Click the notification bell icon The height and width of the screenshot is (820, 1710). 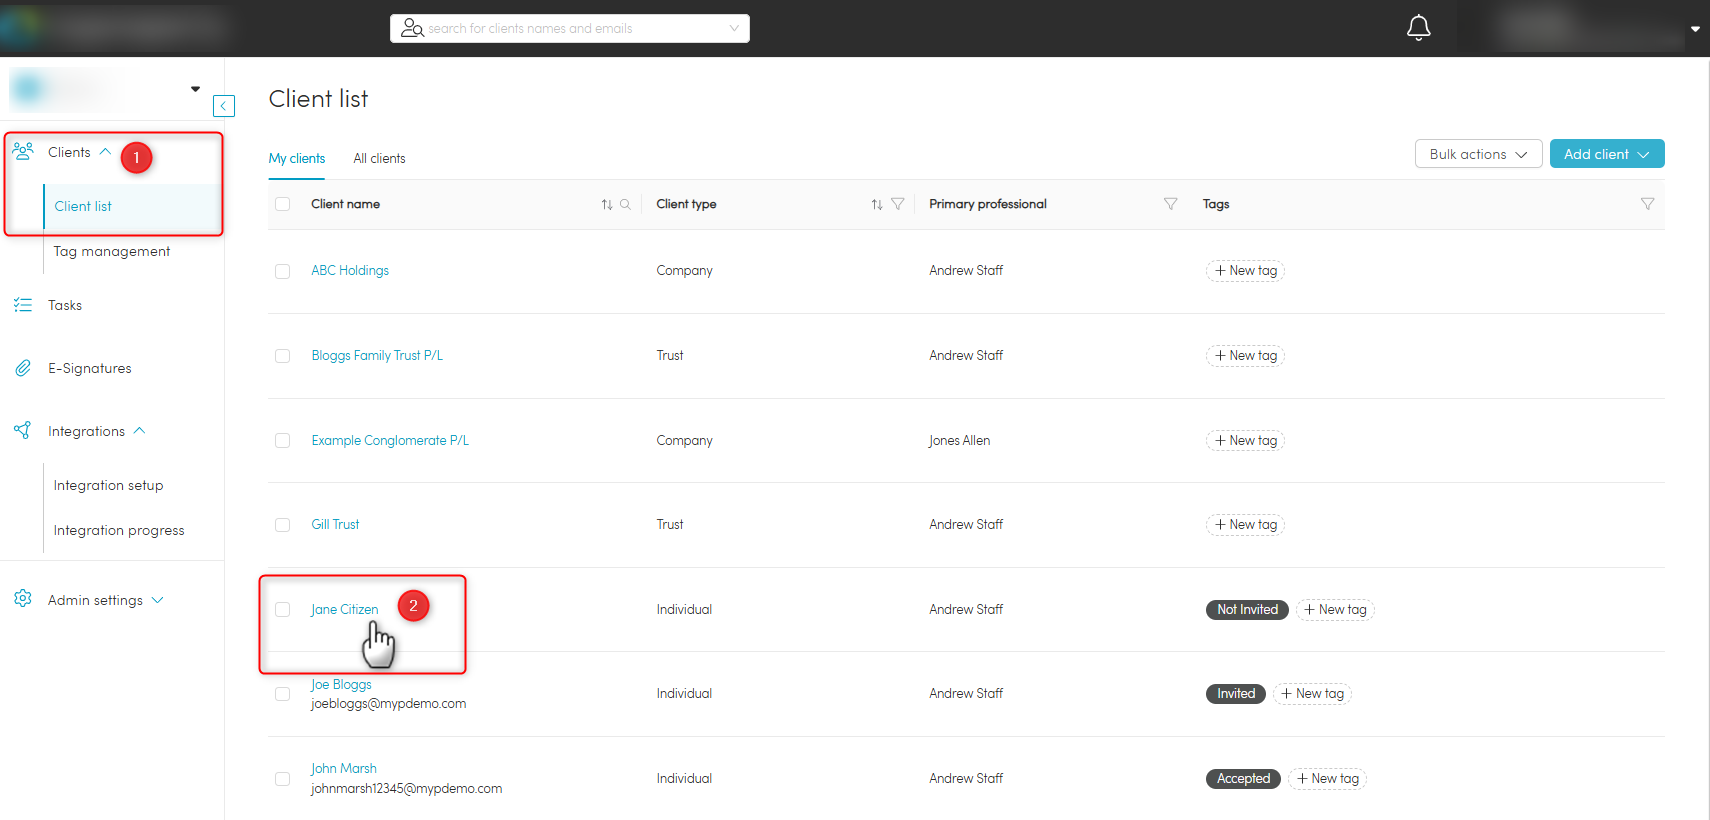[x=1418, y=28]
